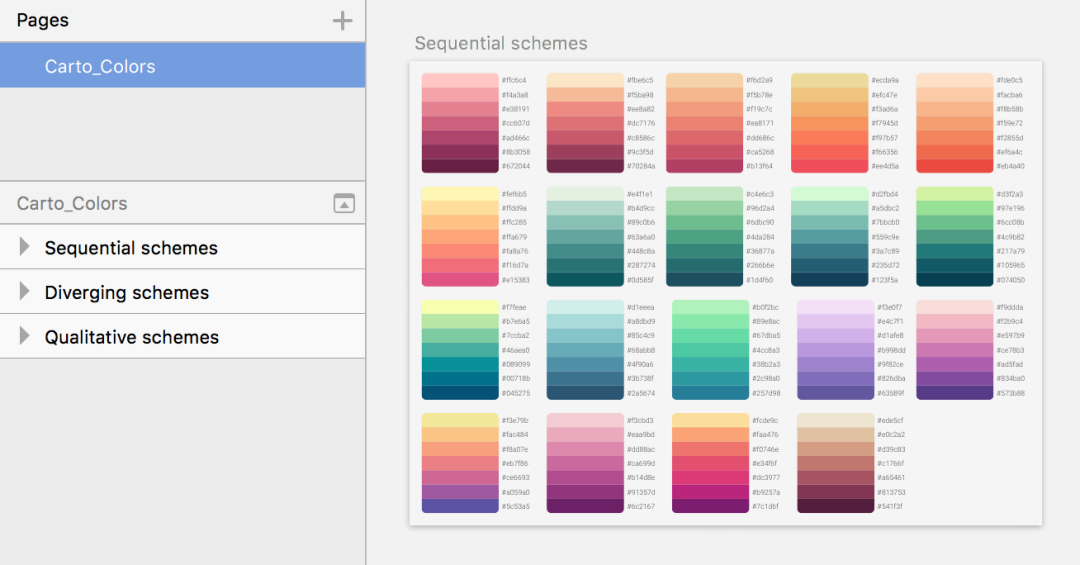Click the Sequential schemes artboard title on canvas
The width and height of the screenshot is (1080, 565).
coord(501,43)
